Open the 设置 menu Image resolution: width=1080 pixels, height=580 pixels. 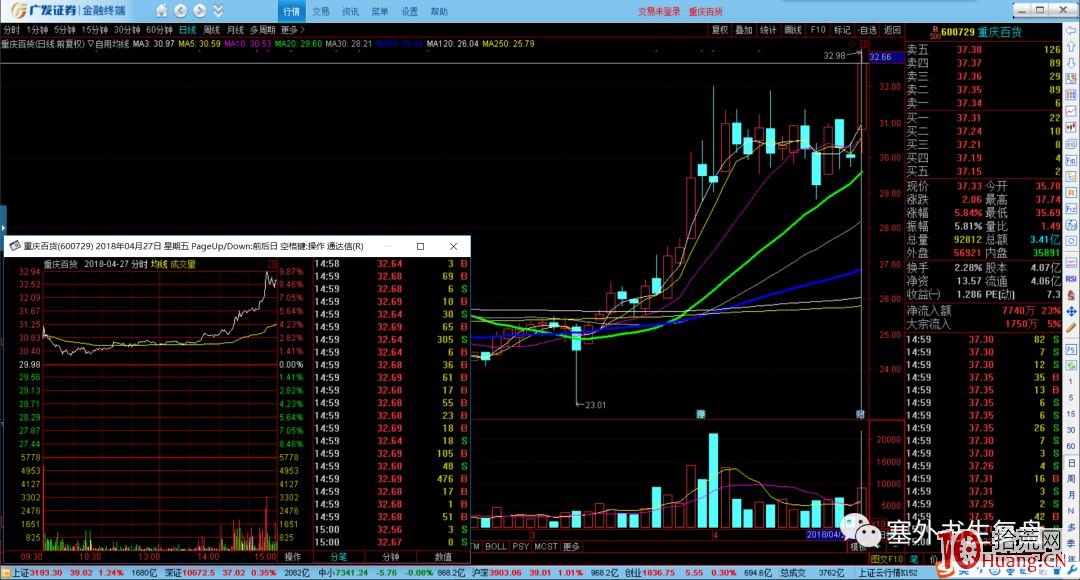(410, 11)
